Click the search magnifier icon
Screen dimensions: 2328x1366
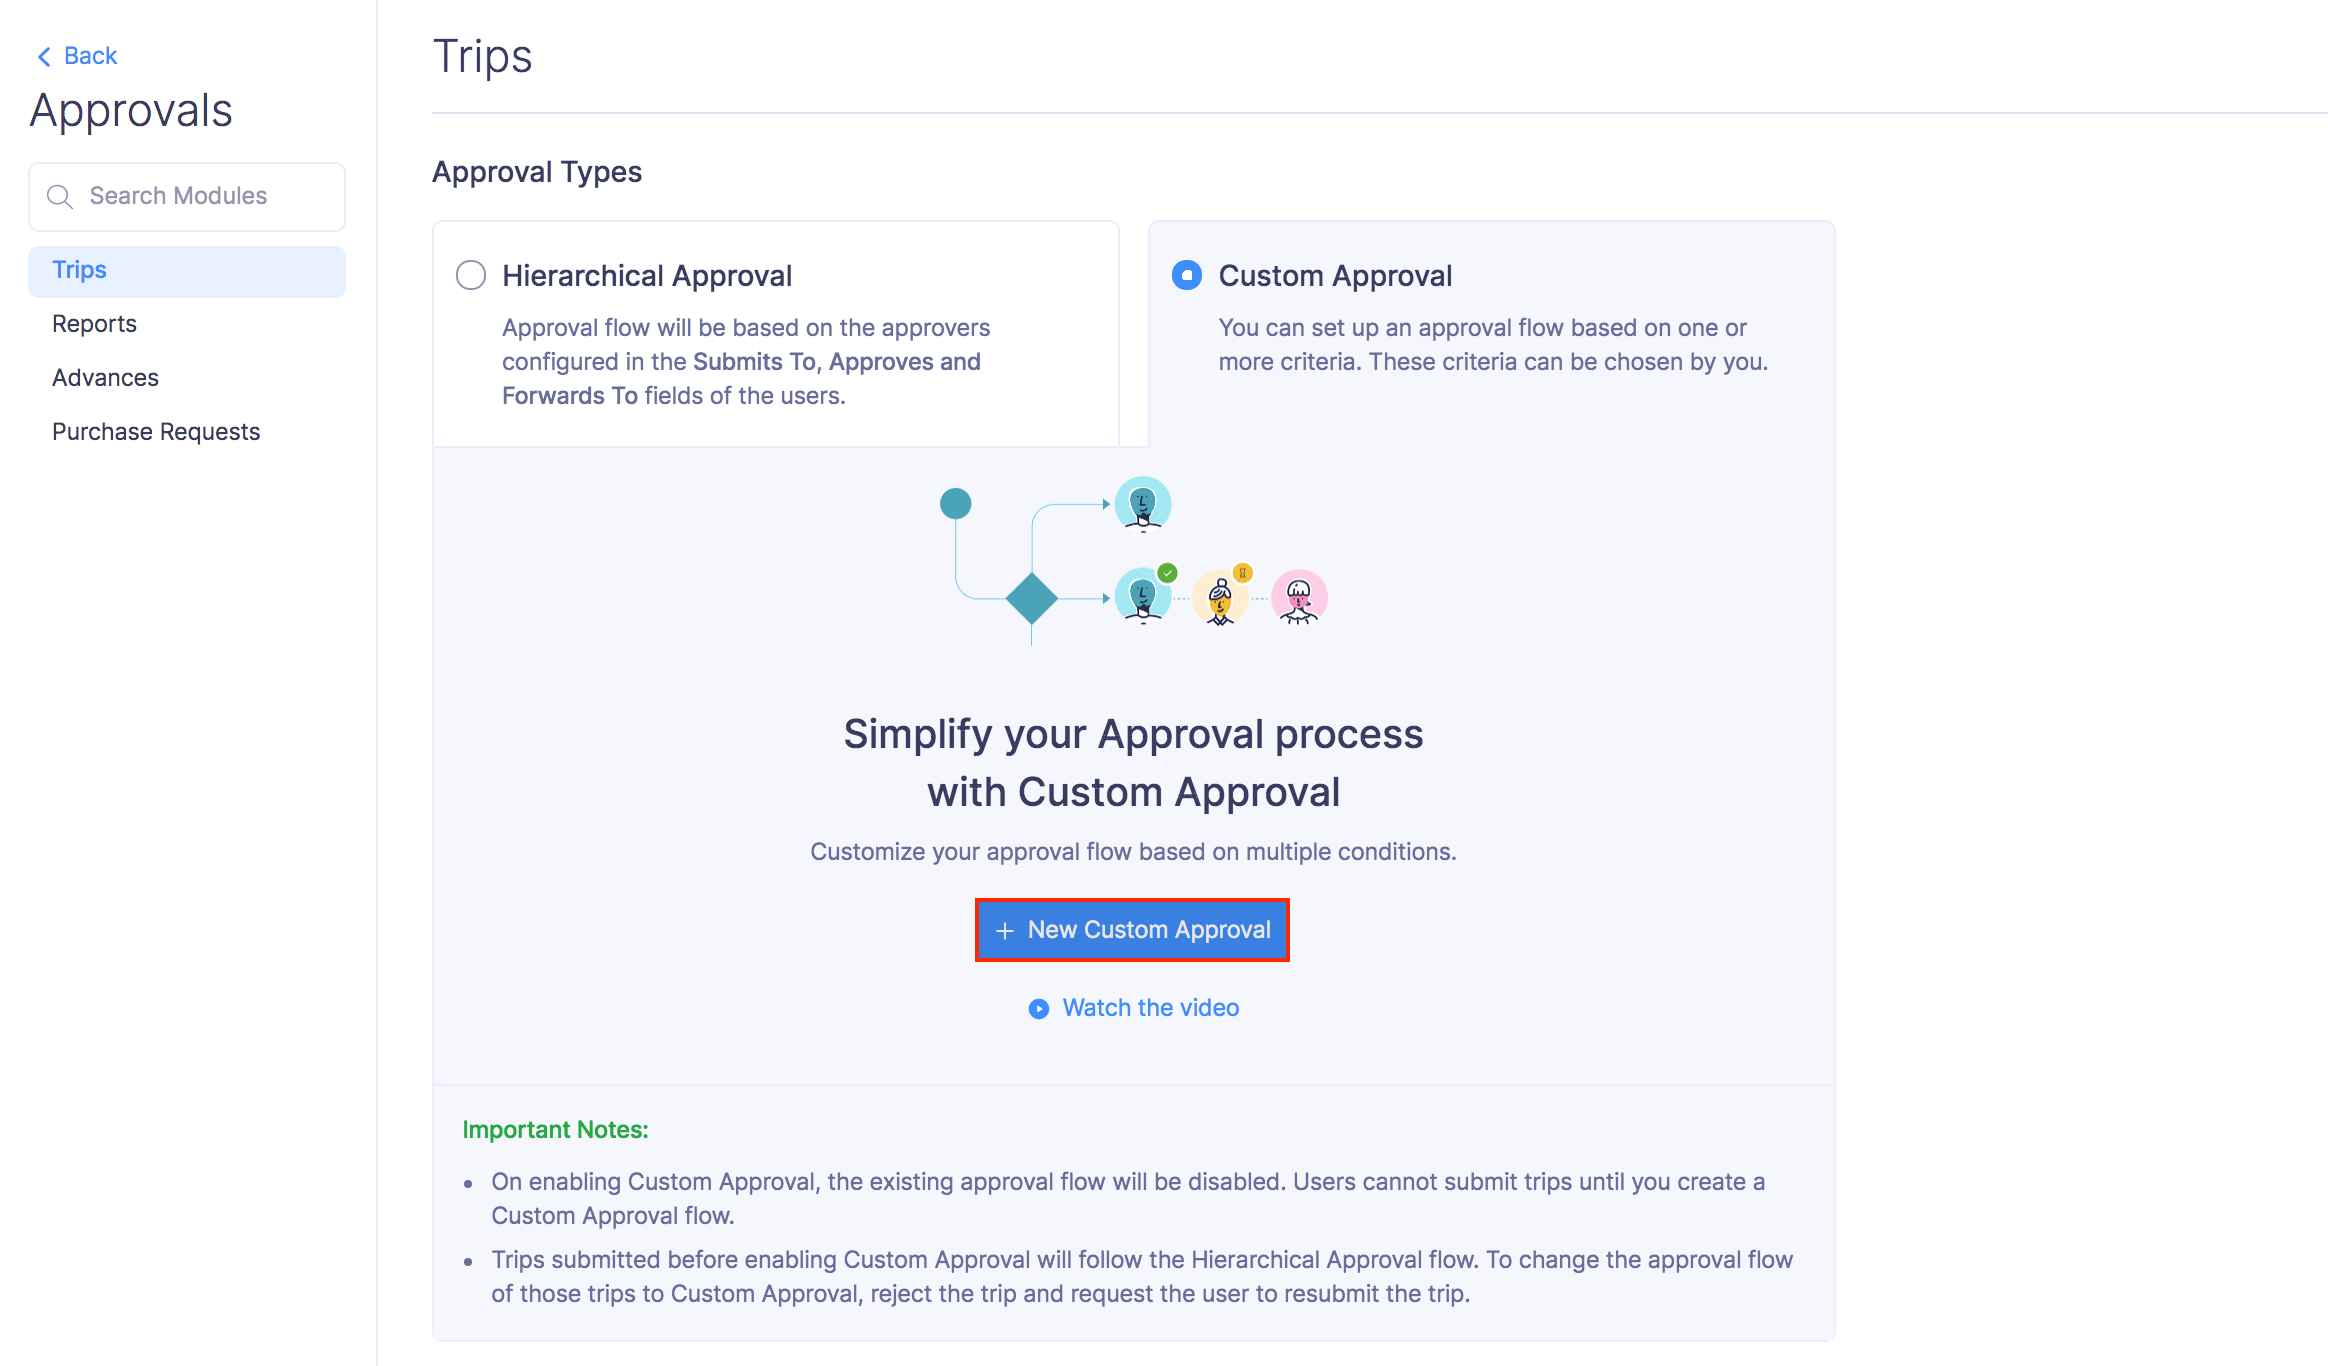coord(60,197)
